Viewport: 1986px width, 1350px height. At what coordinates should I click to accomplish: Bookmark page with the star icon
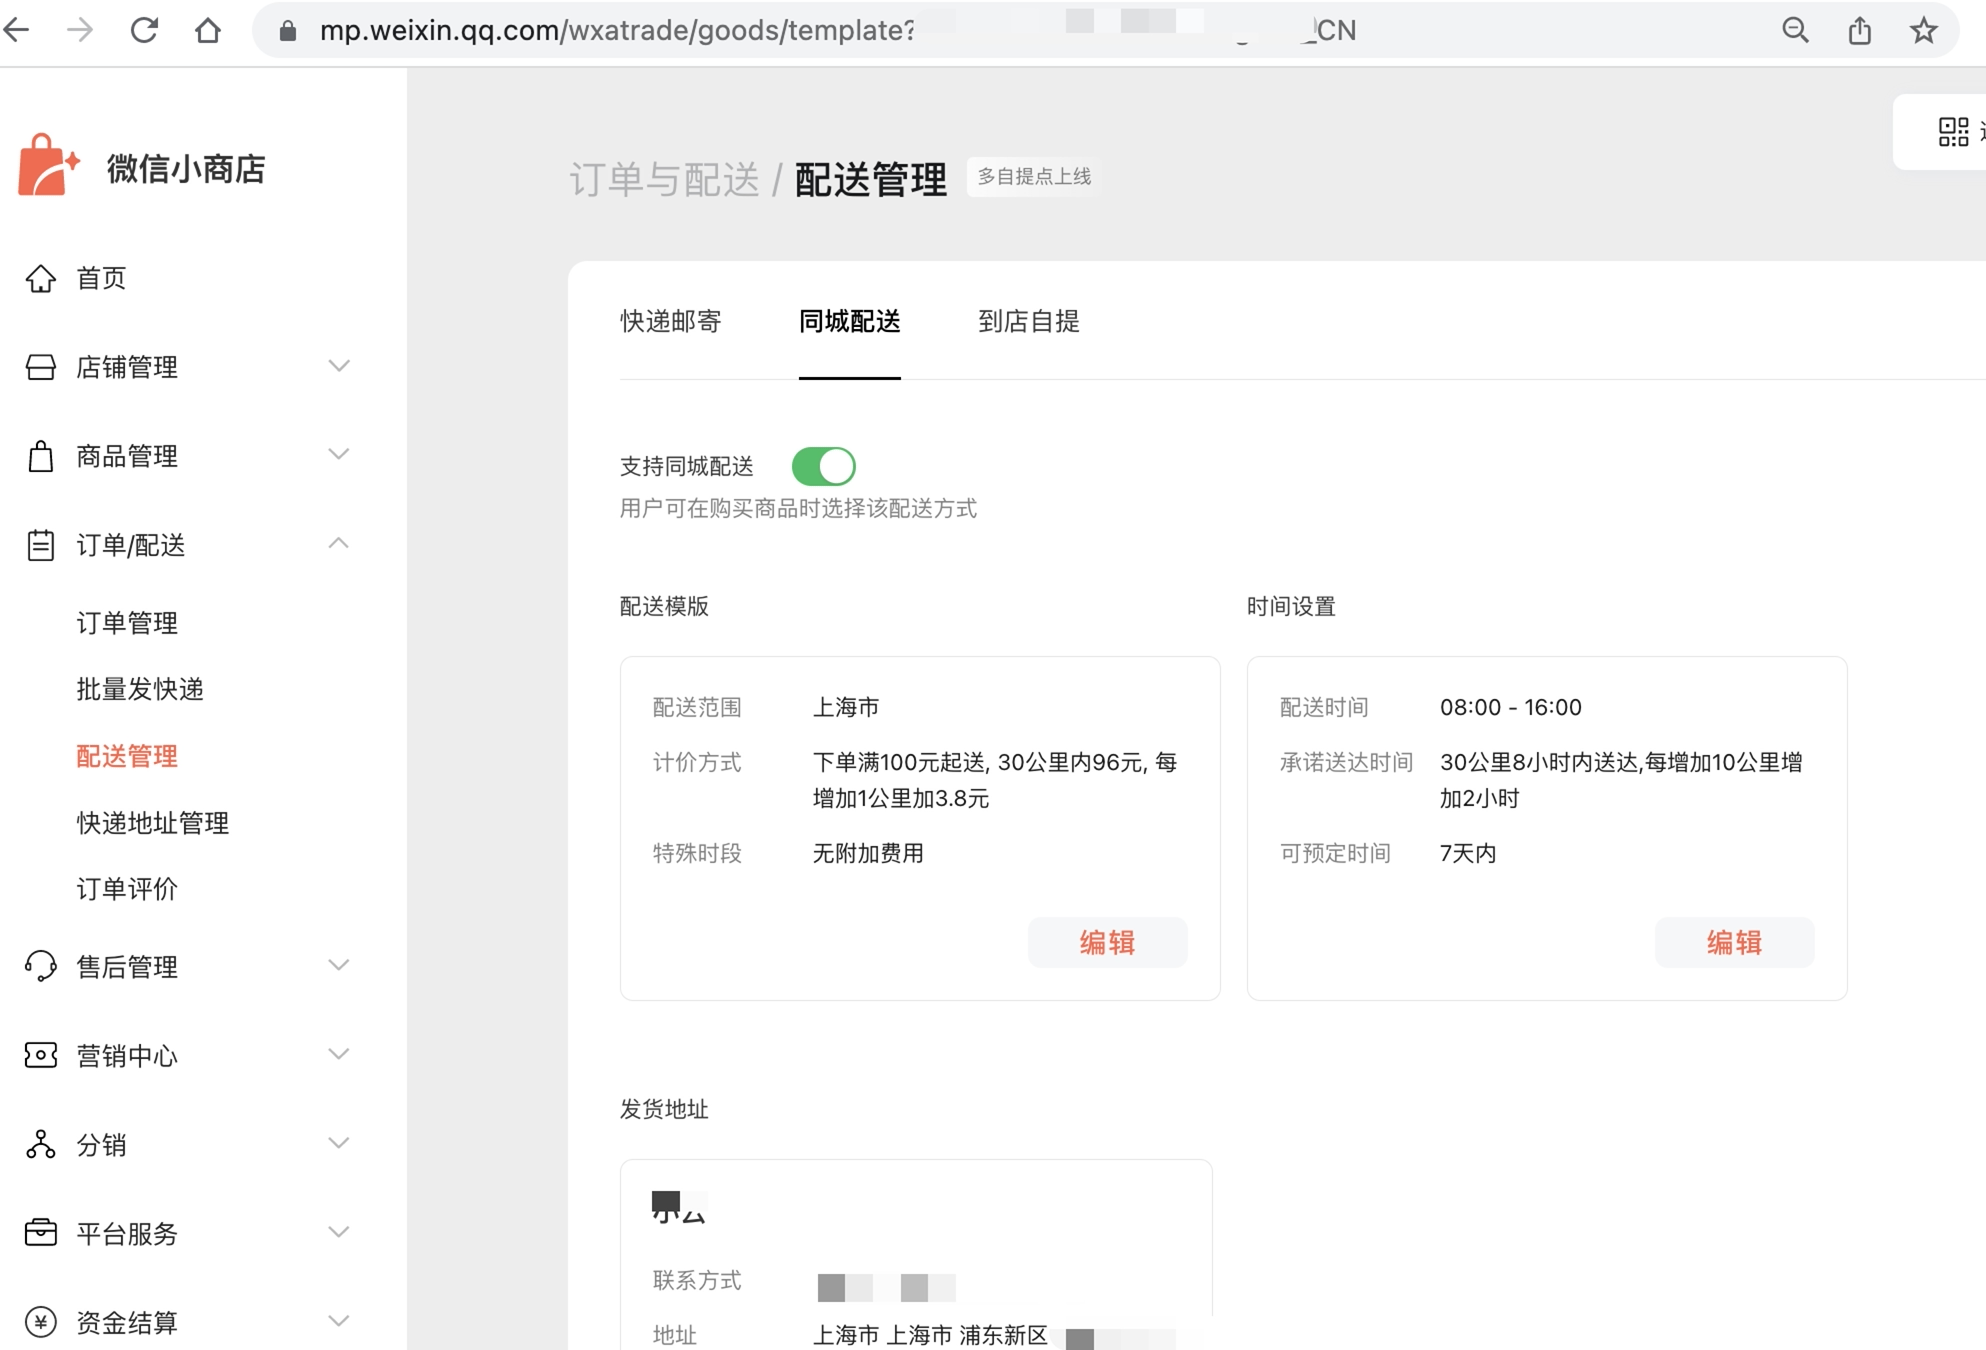tap(1923, 30)
